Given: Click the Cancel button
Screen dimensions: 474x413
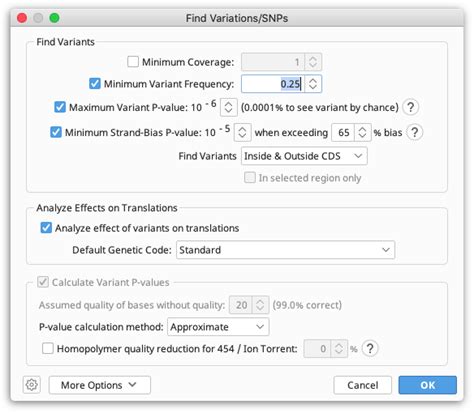Looking at the screenshot, I should [x=363, y=385].
